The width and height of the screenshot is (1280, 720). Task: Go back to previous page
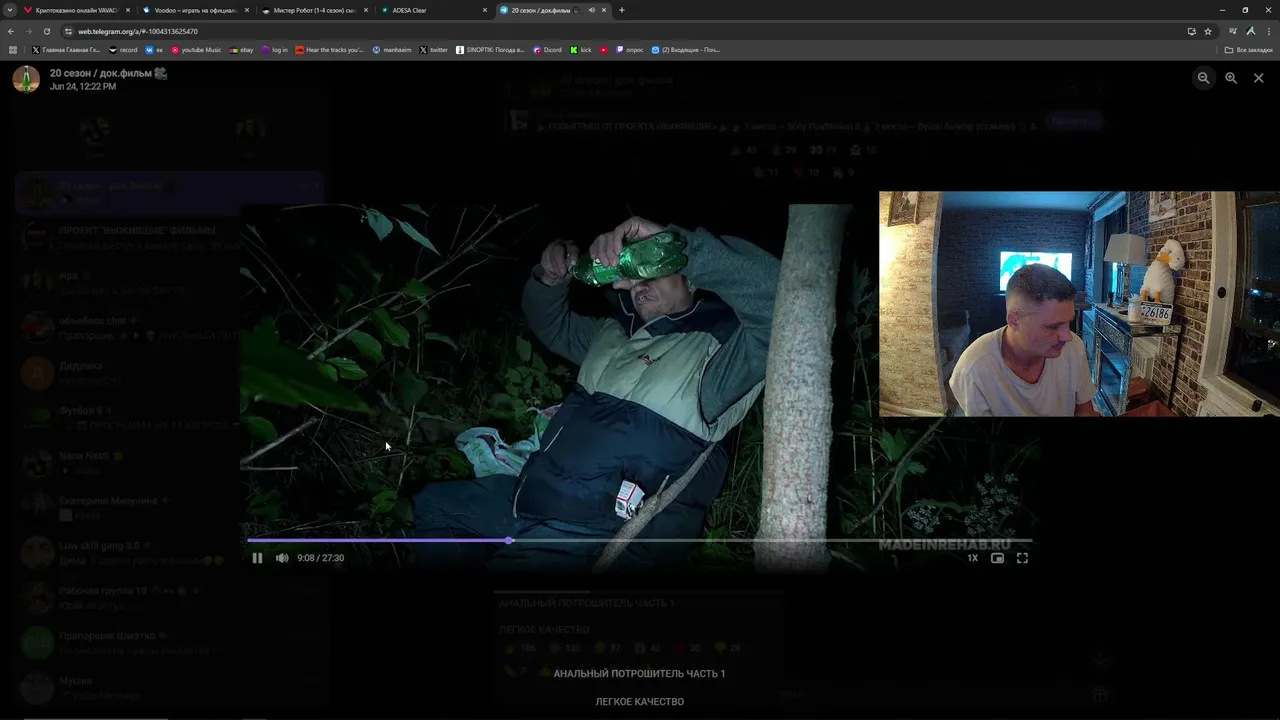pyautogui.click(x=11, y=31)
